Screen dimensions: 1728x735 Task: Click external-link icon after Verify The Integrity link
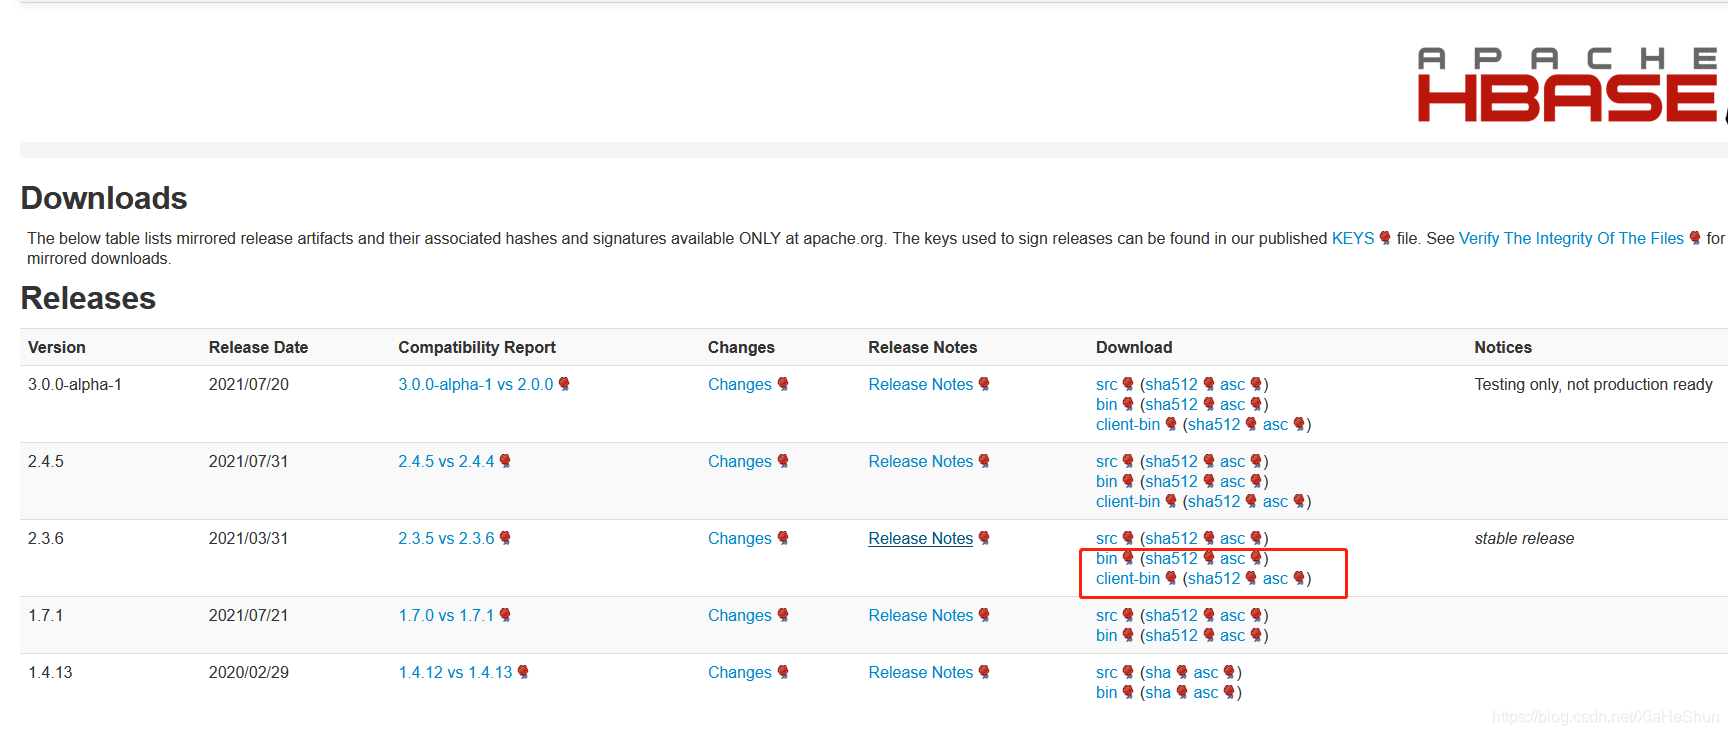[1695, 238]
